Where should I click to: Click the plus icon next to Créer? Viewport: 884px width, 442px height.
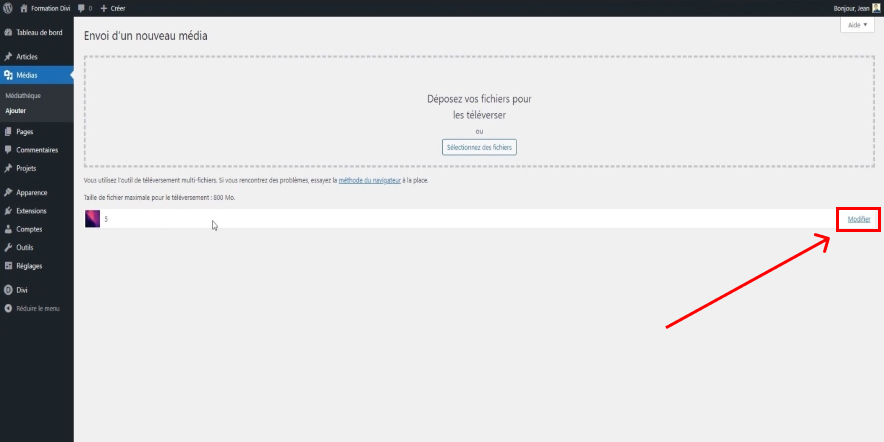(103, 8)
